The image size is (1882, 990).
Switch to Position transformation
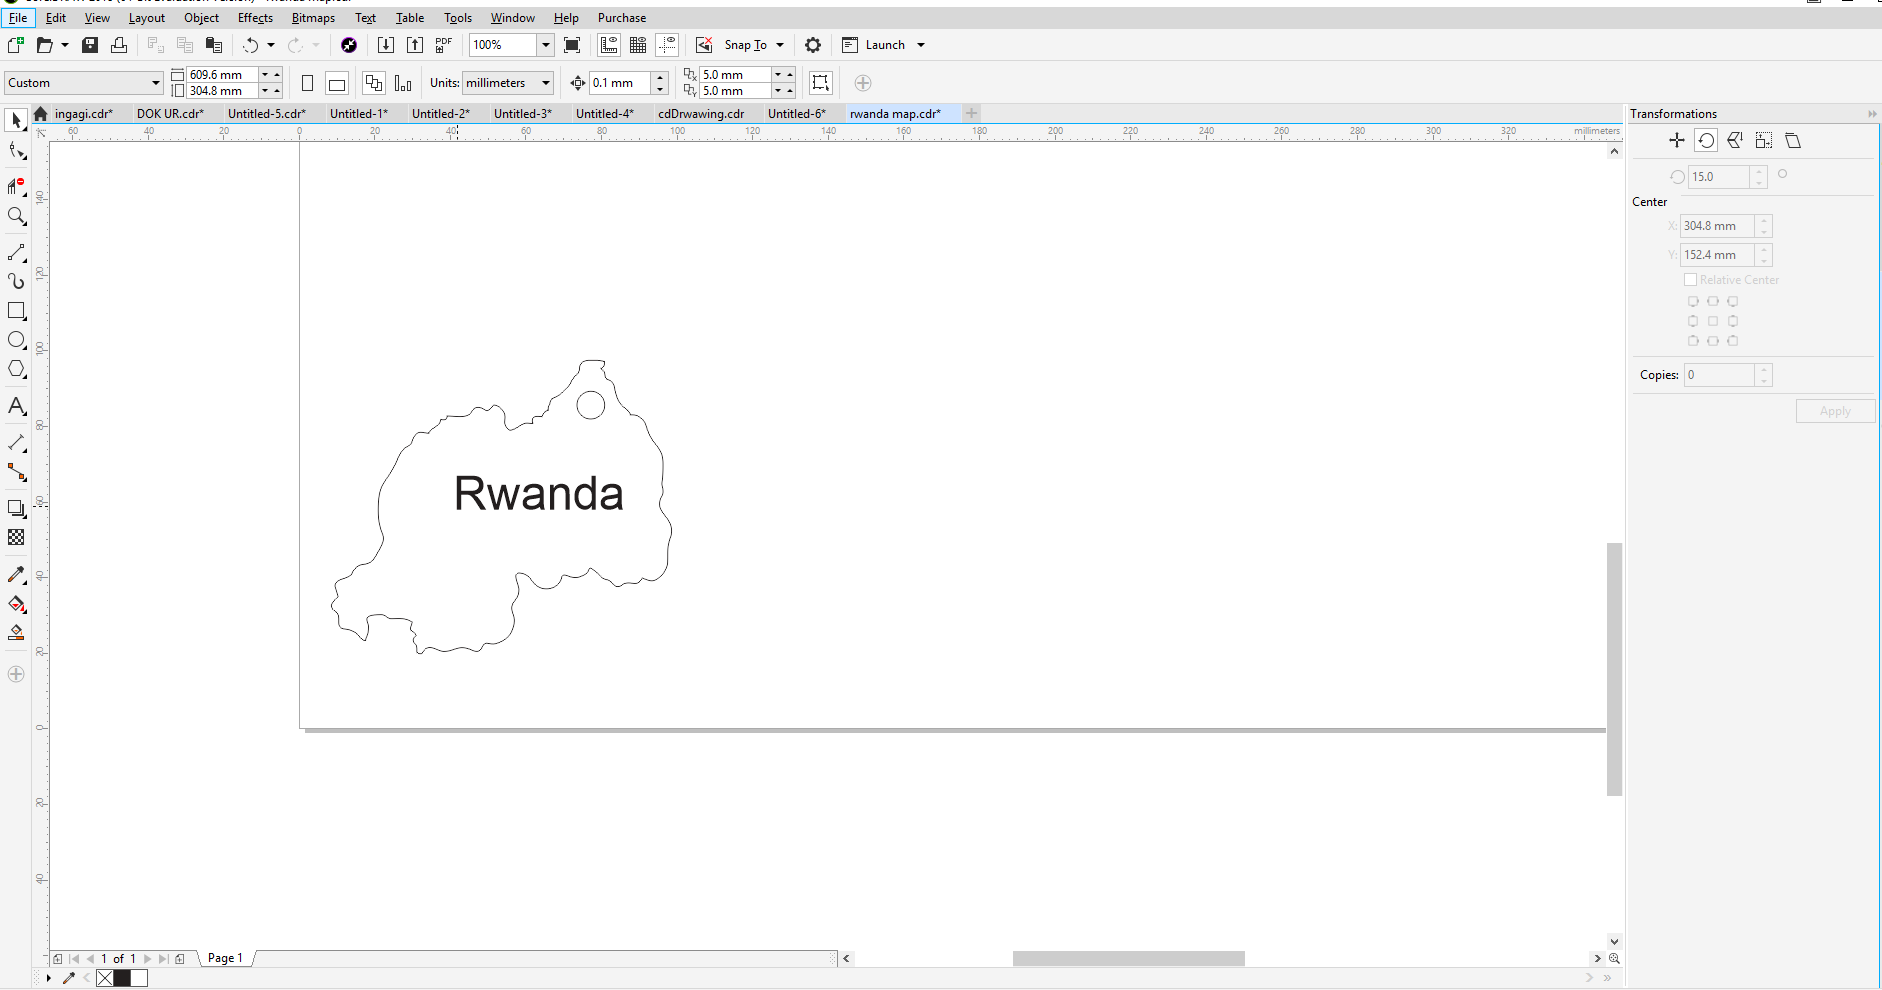tap(1677, 141)
